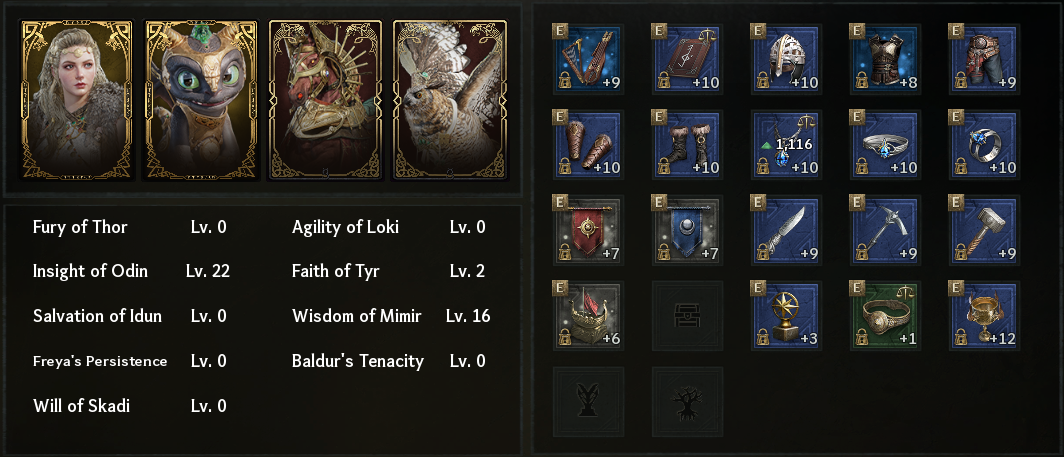This screenshot has width=1064, height=457.
Task: Select the green-eyed dragon pet card
Action: (201, 100)
